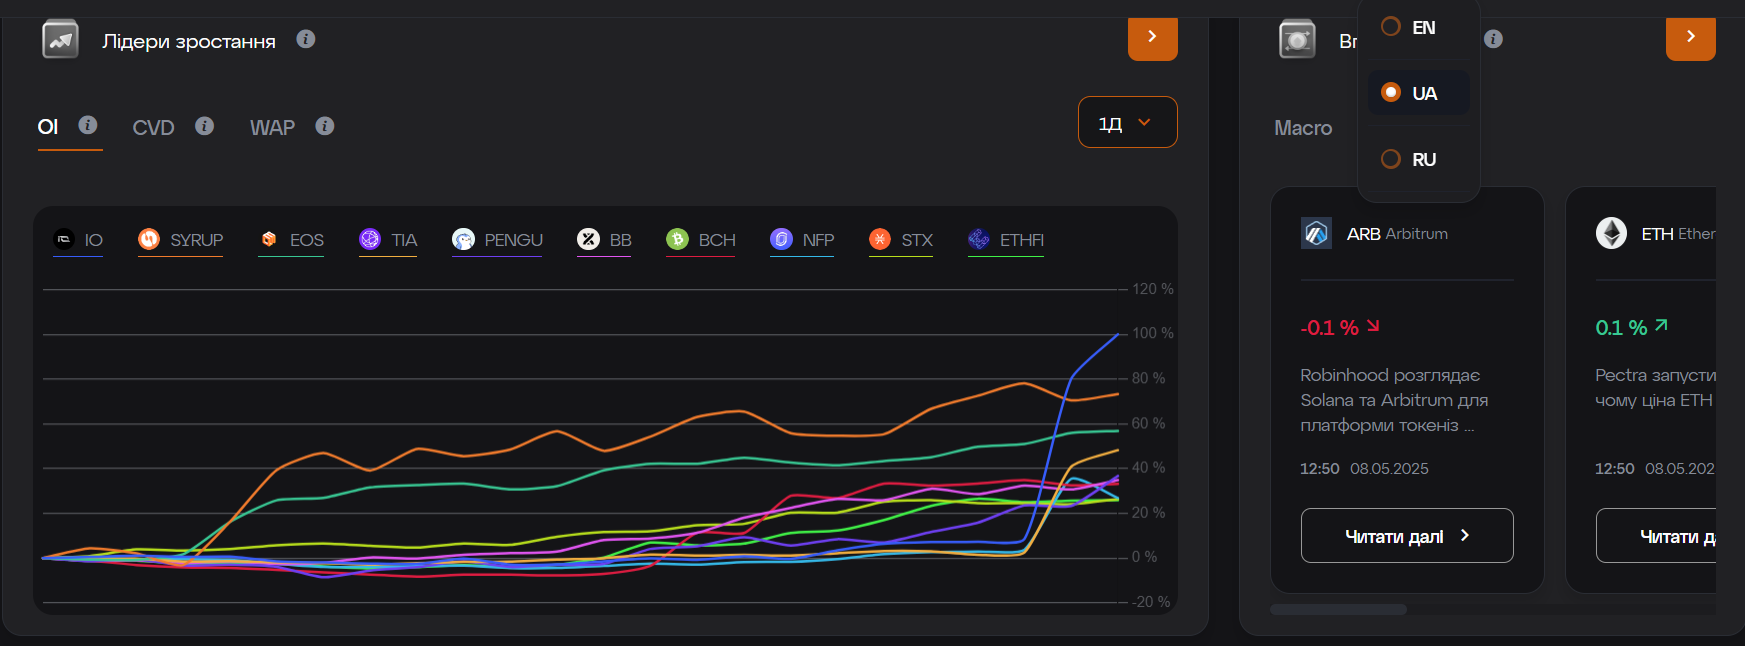Click the Ethereum logo icon on news card
The height and width of the screenshot is (646, 1745).
click(x=1611, y=233)
